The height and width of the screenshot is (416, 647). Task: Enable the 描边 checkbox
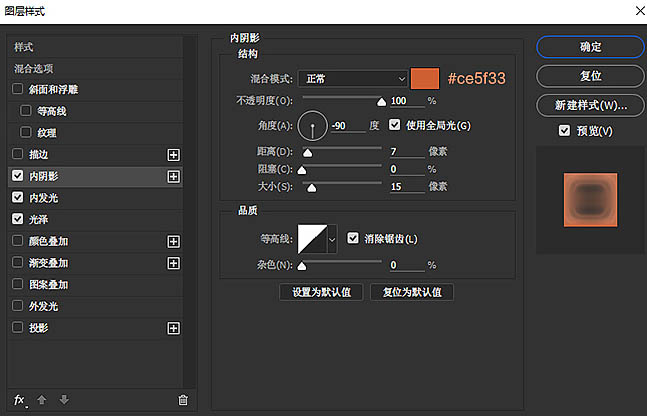tap(17, 154)
